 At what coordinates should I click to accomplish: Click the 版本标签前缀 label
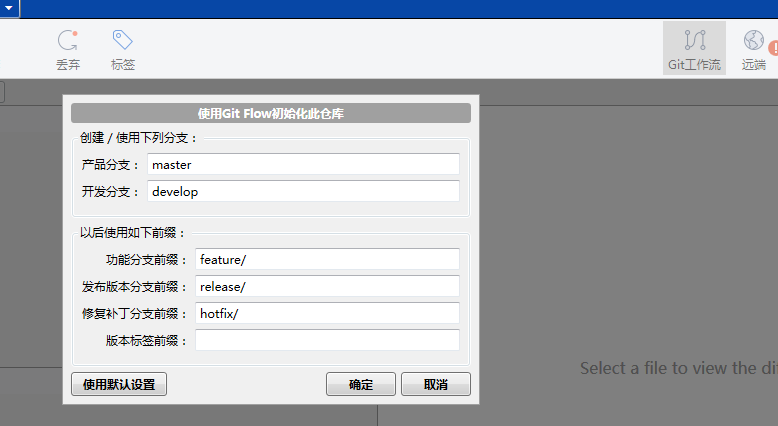coord(146,341)
